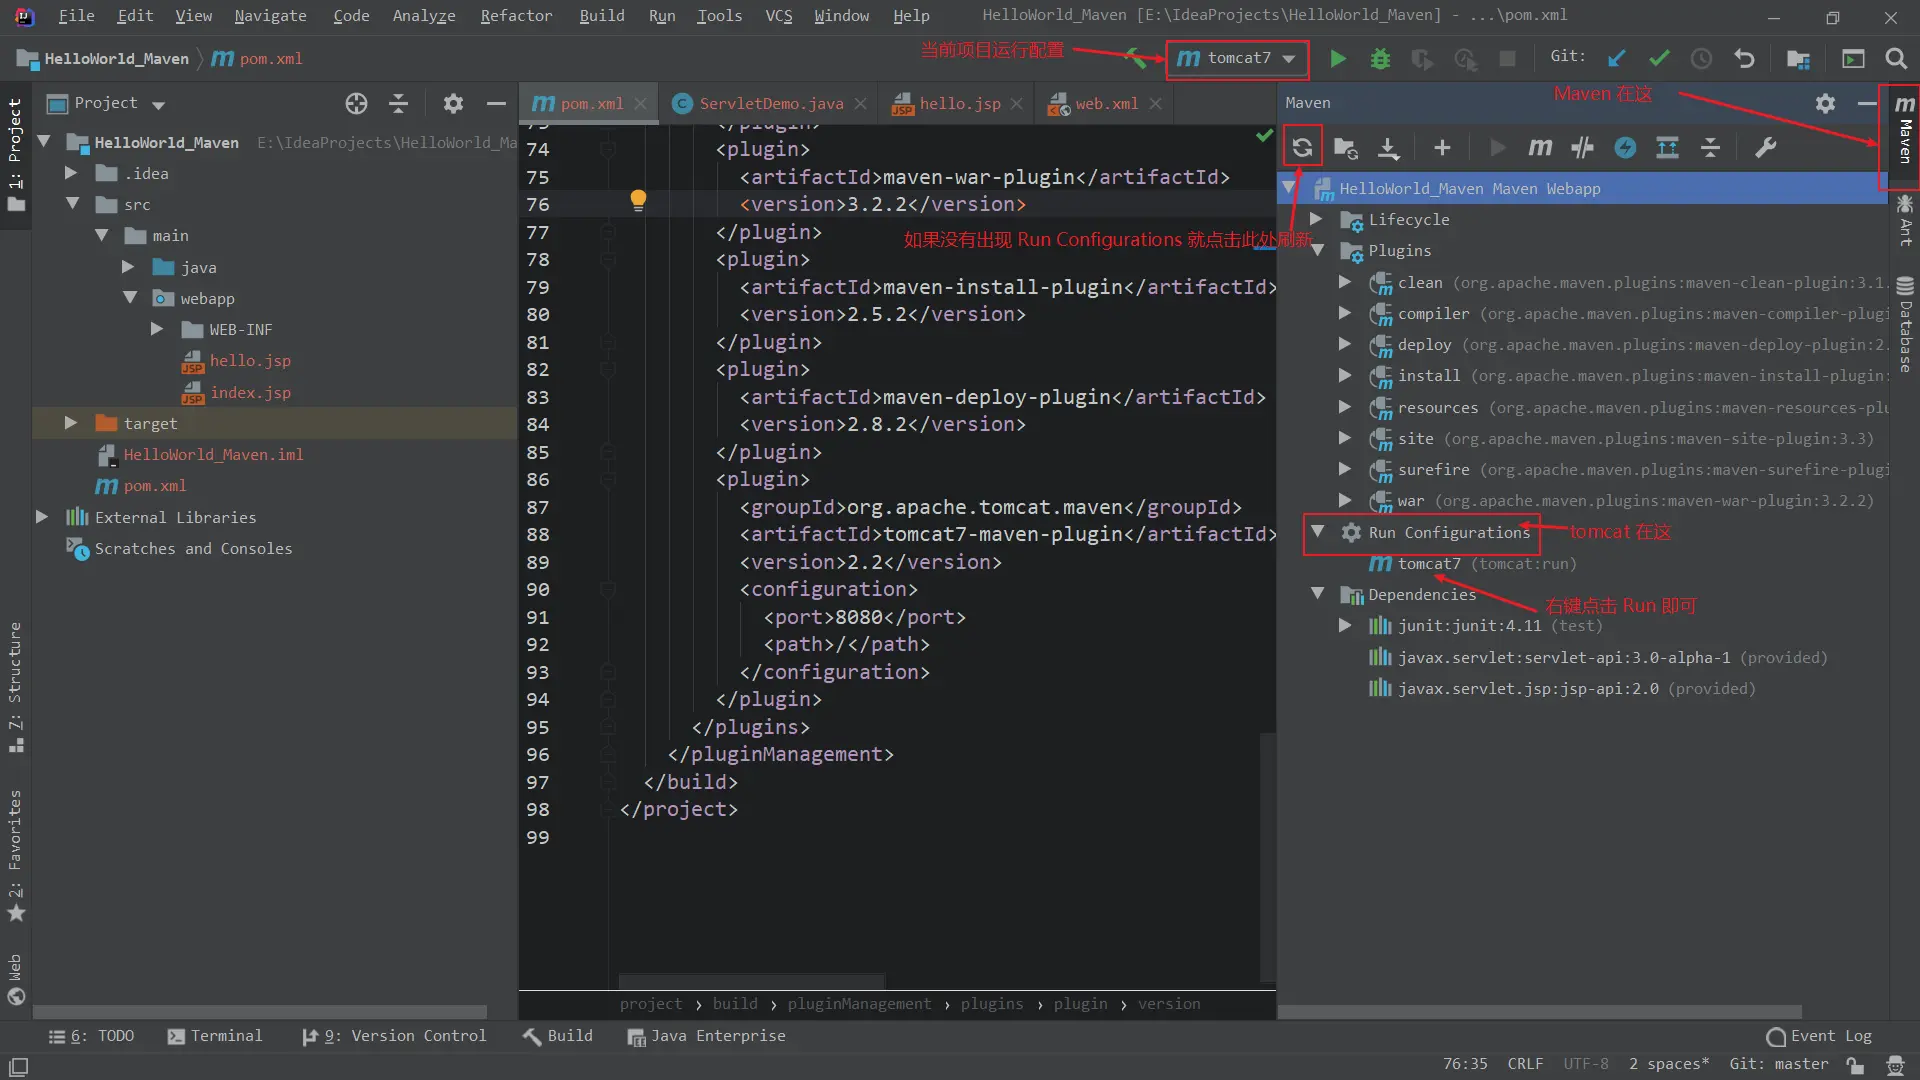
Task: Toggle Offline Mode in Maven toolbar
Action: point(1582,148)
